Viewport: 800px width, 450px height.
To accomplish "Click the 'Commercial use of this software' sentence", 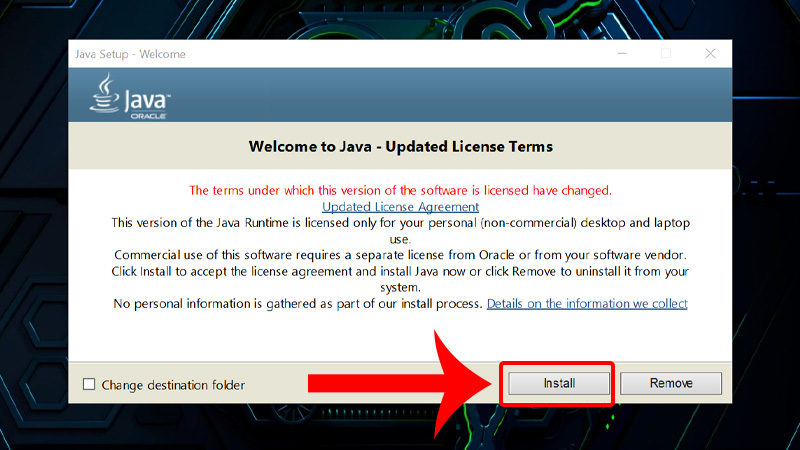I will [401, 255].
